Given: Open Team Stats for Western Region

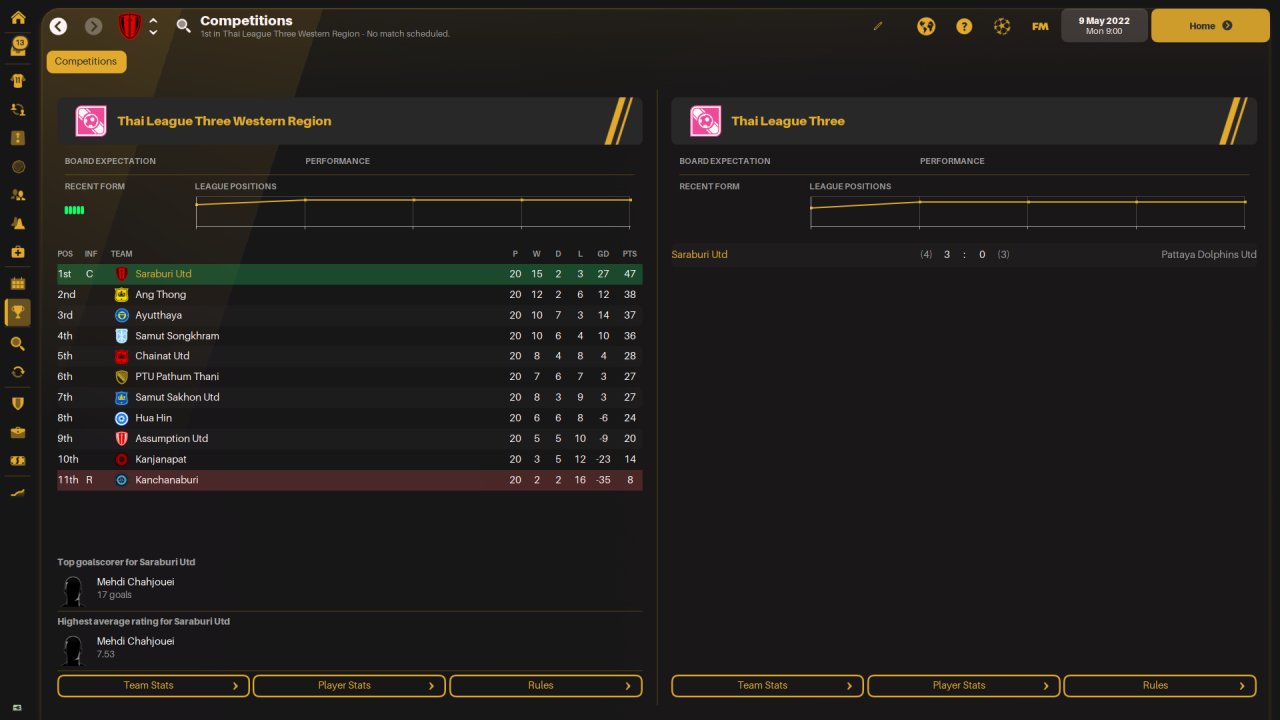Looking at the screenshot, I should click(153, 686).
